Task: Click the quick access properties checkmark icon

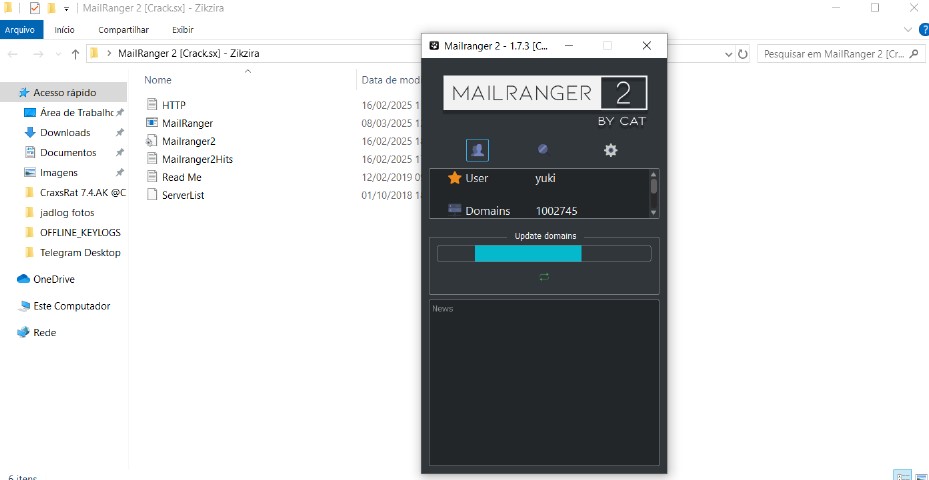Action: point(34,8)
